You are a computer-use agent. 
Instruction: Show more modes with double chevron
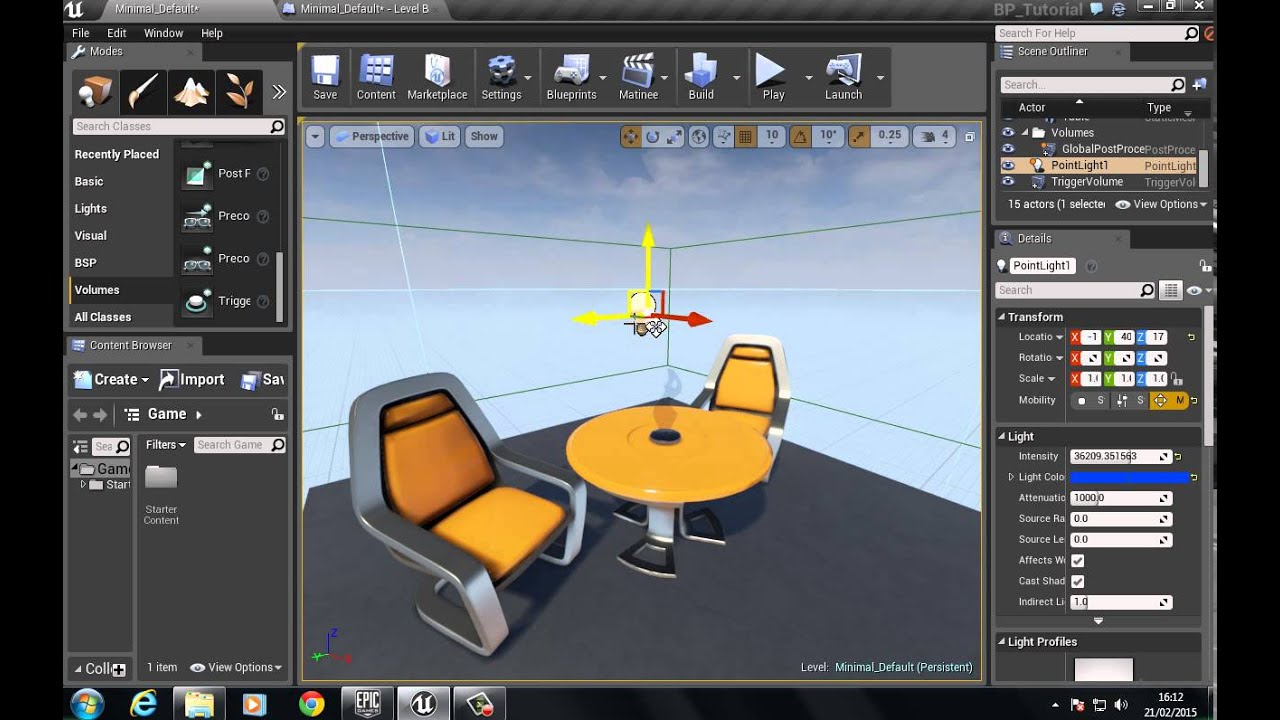coord(279,92)
